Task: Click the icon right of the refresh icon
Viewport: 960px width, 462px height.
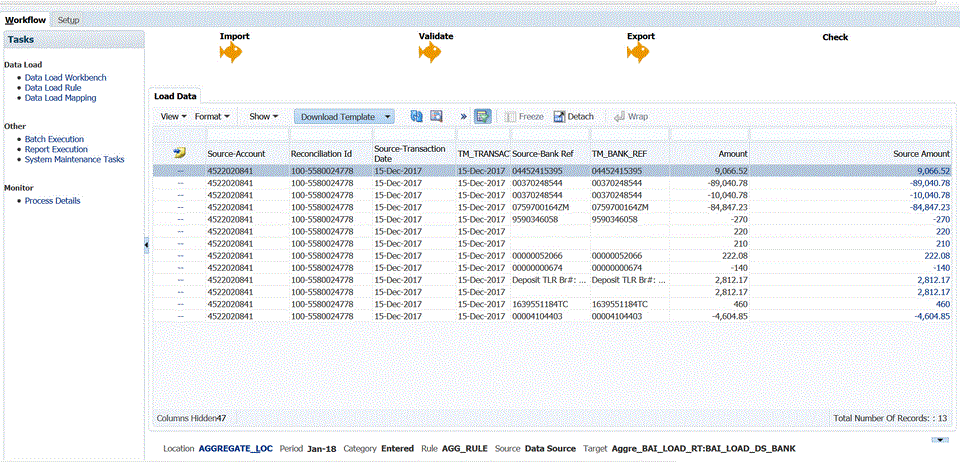Action: pos(436,116)
